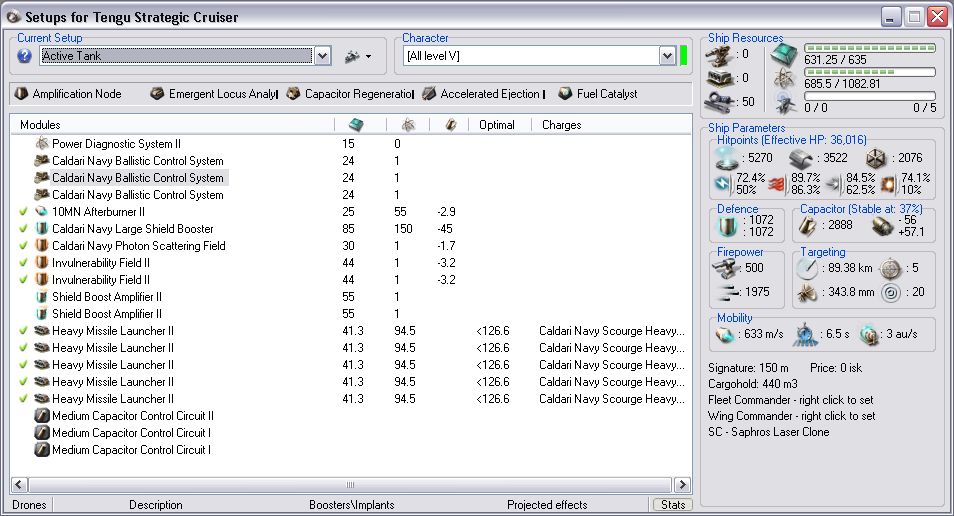Click the fourth Heavy Missile Launcher II icon
The width and height of the screenshot is (954, 516).
42,382
